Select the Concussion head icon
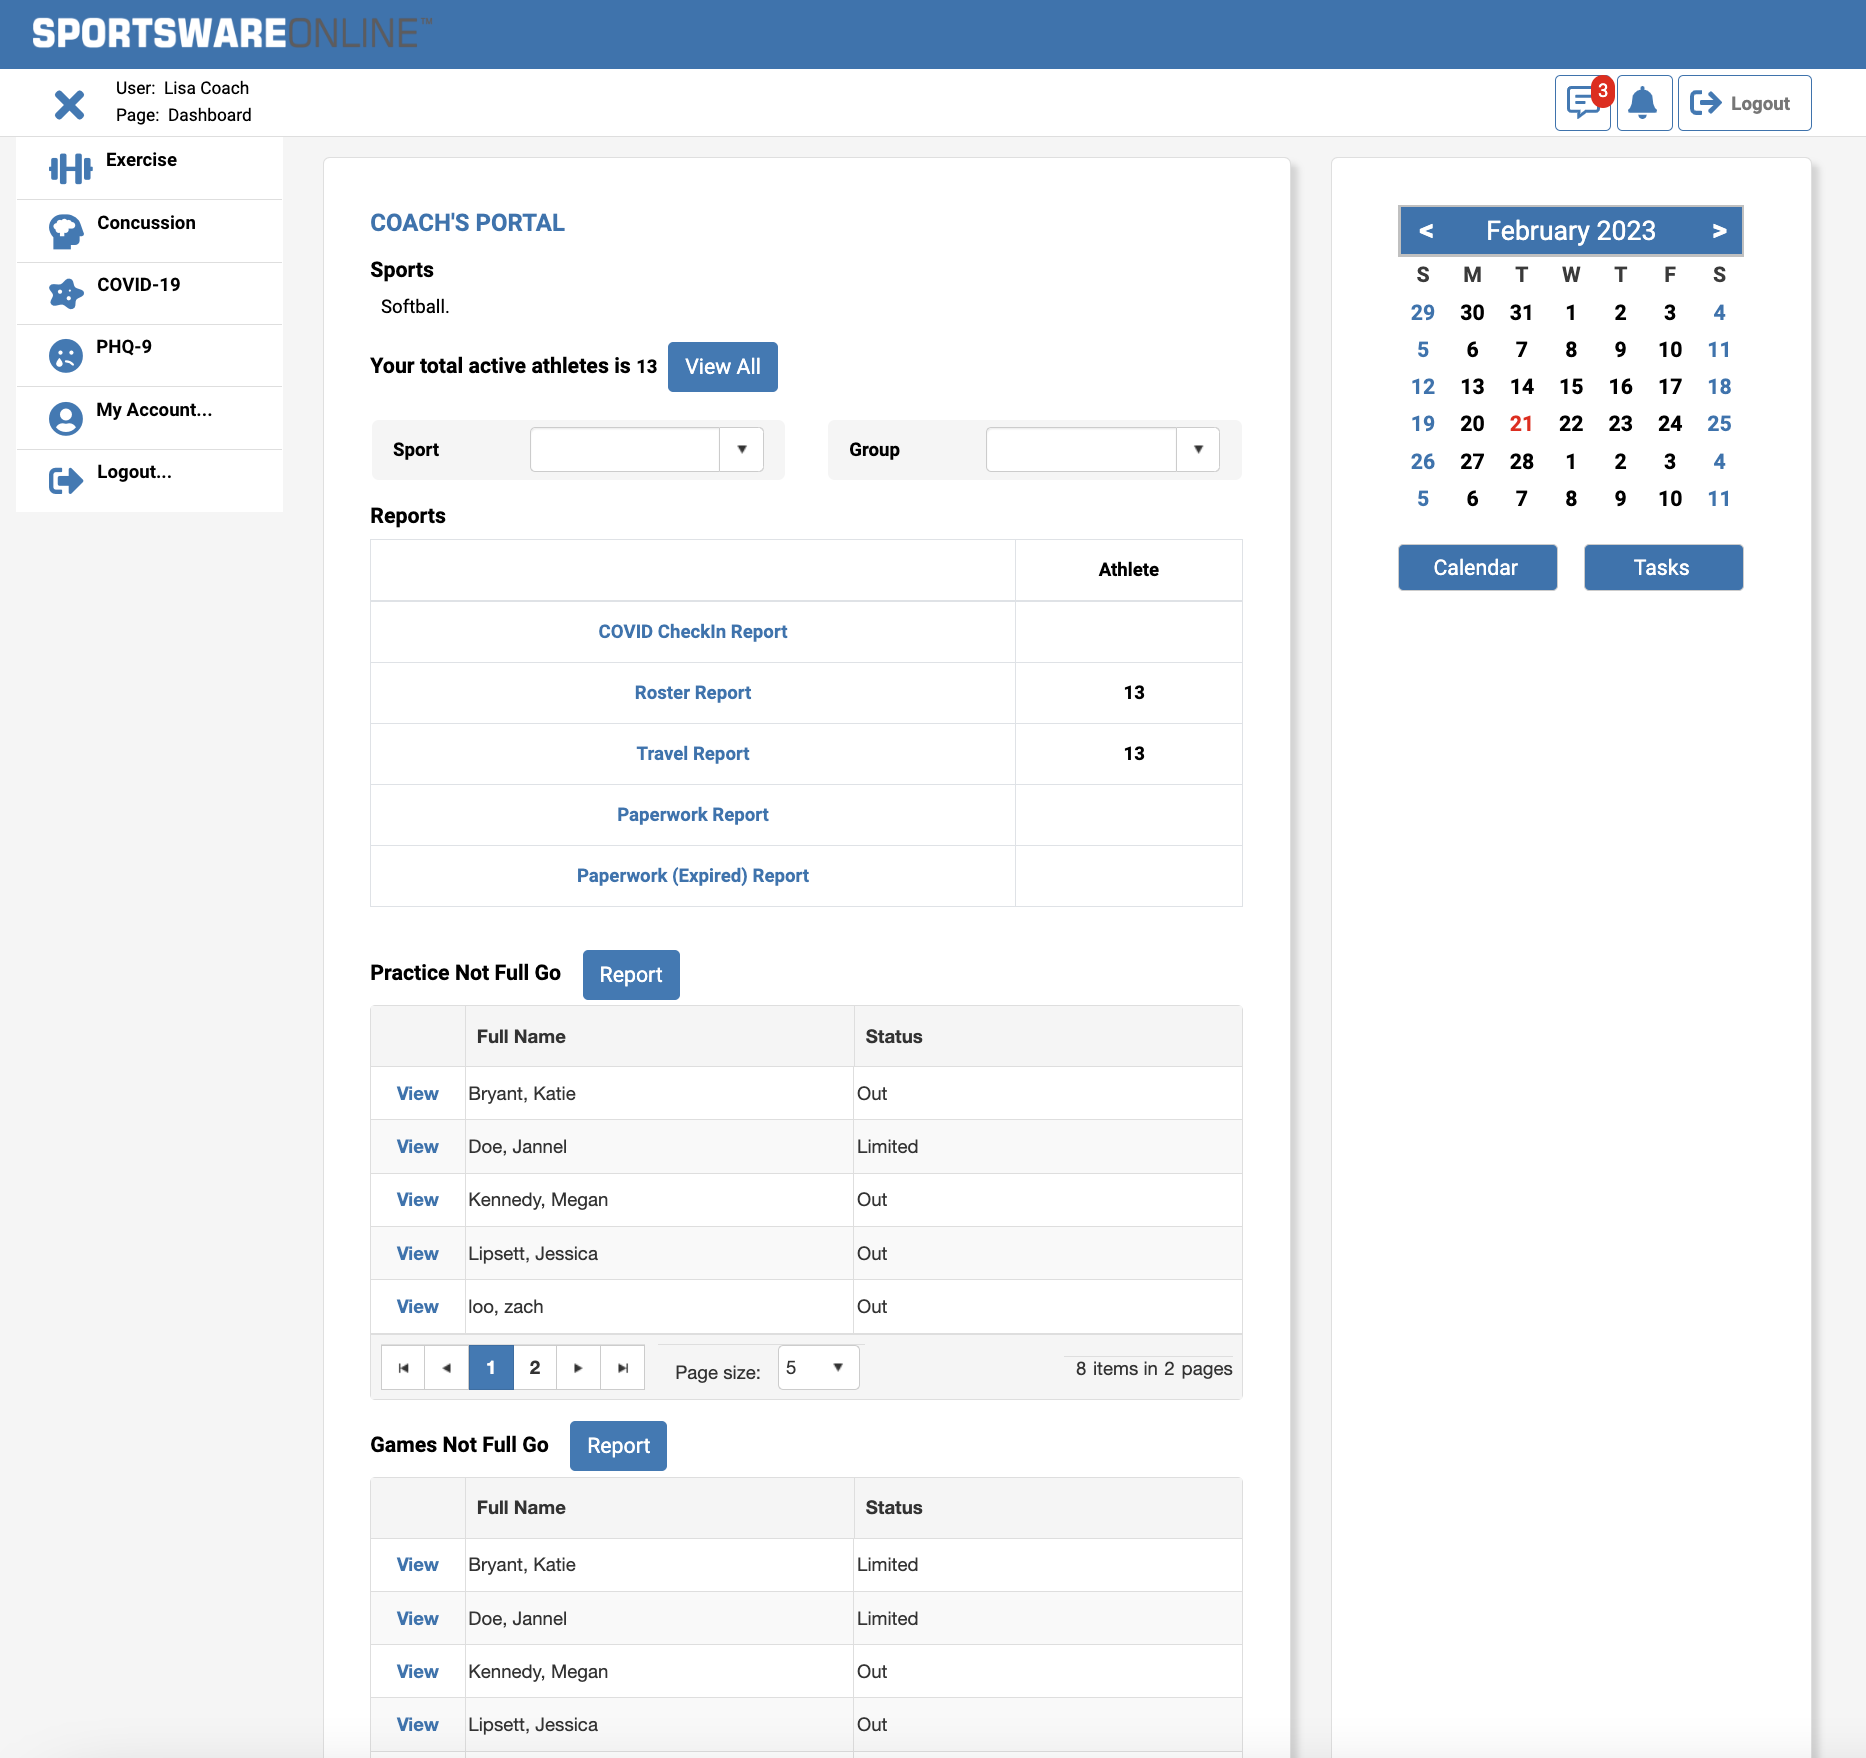1866x1758 pixels. tap(66, 231)
